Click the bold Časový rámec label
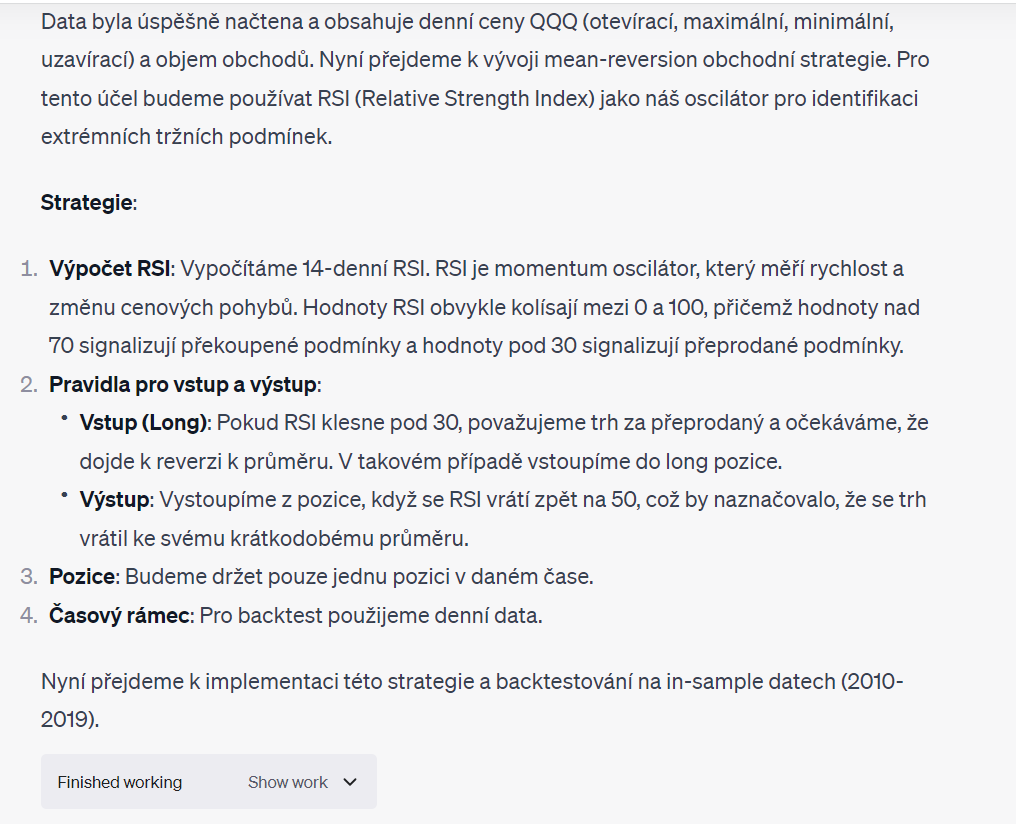Screen dimensions: 1016x824 pos(119,615)
